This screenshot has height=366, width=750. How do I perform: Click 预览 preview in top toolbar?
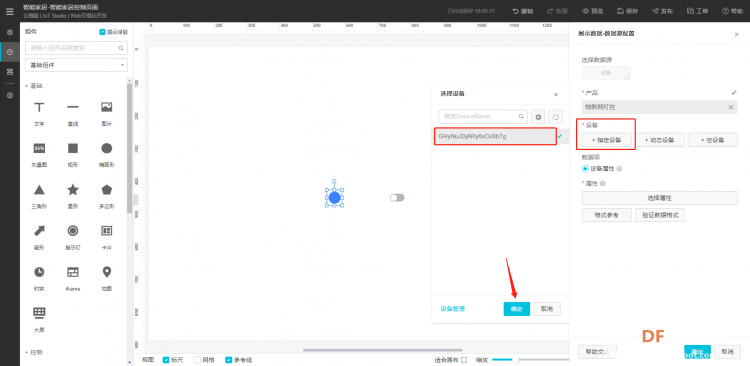pos(593,11)
